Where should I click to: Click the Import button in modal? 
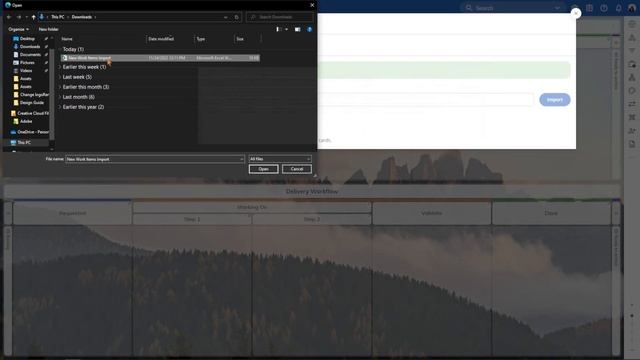555,100
